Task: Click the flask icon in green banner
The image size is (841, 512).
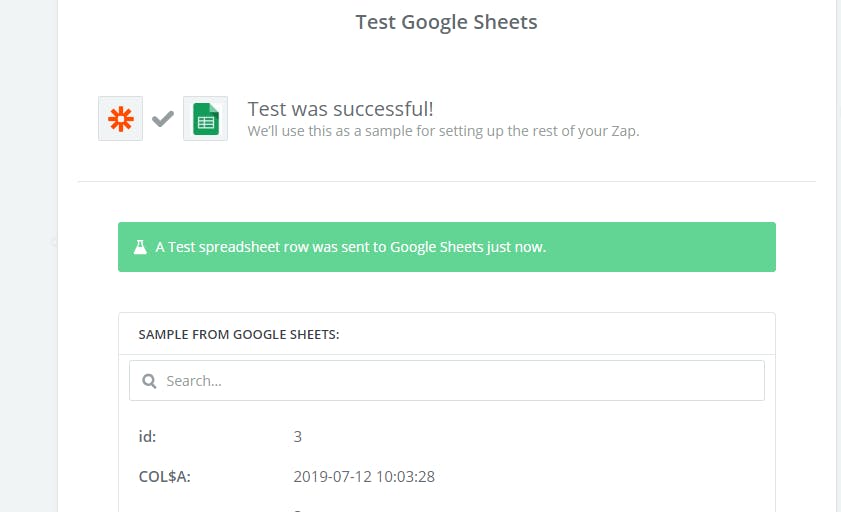Action: (x=140, y=247)
